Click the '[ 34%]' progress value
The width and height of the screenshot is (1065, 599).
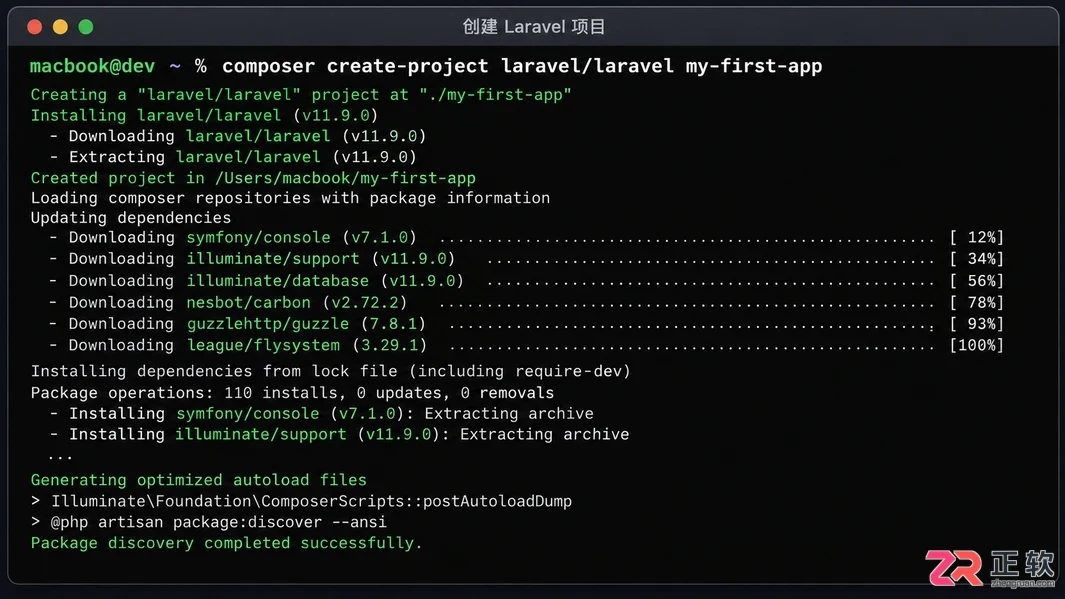(x=977, y=259)
